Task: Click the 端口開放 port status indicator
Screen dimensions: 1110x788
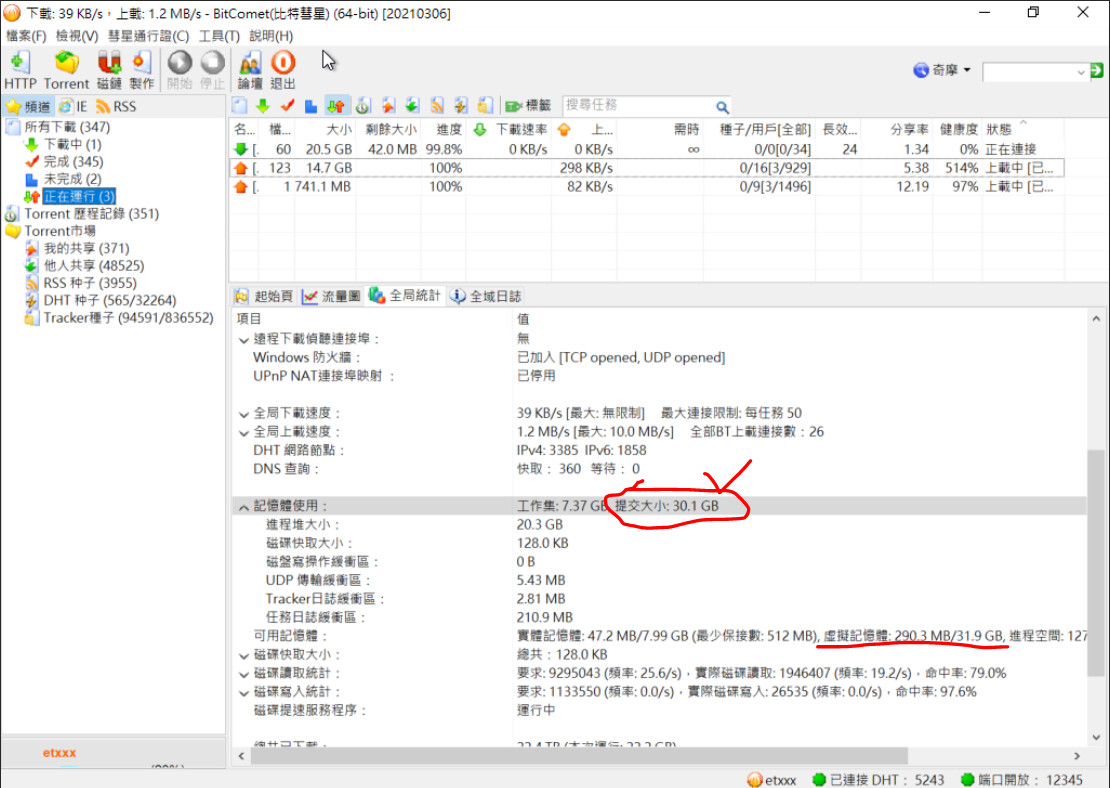Action: [x=1022, y=780]
